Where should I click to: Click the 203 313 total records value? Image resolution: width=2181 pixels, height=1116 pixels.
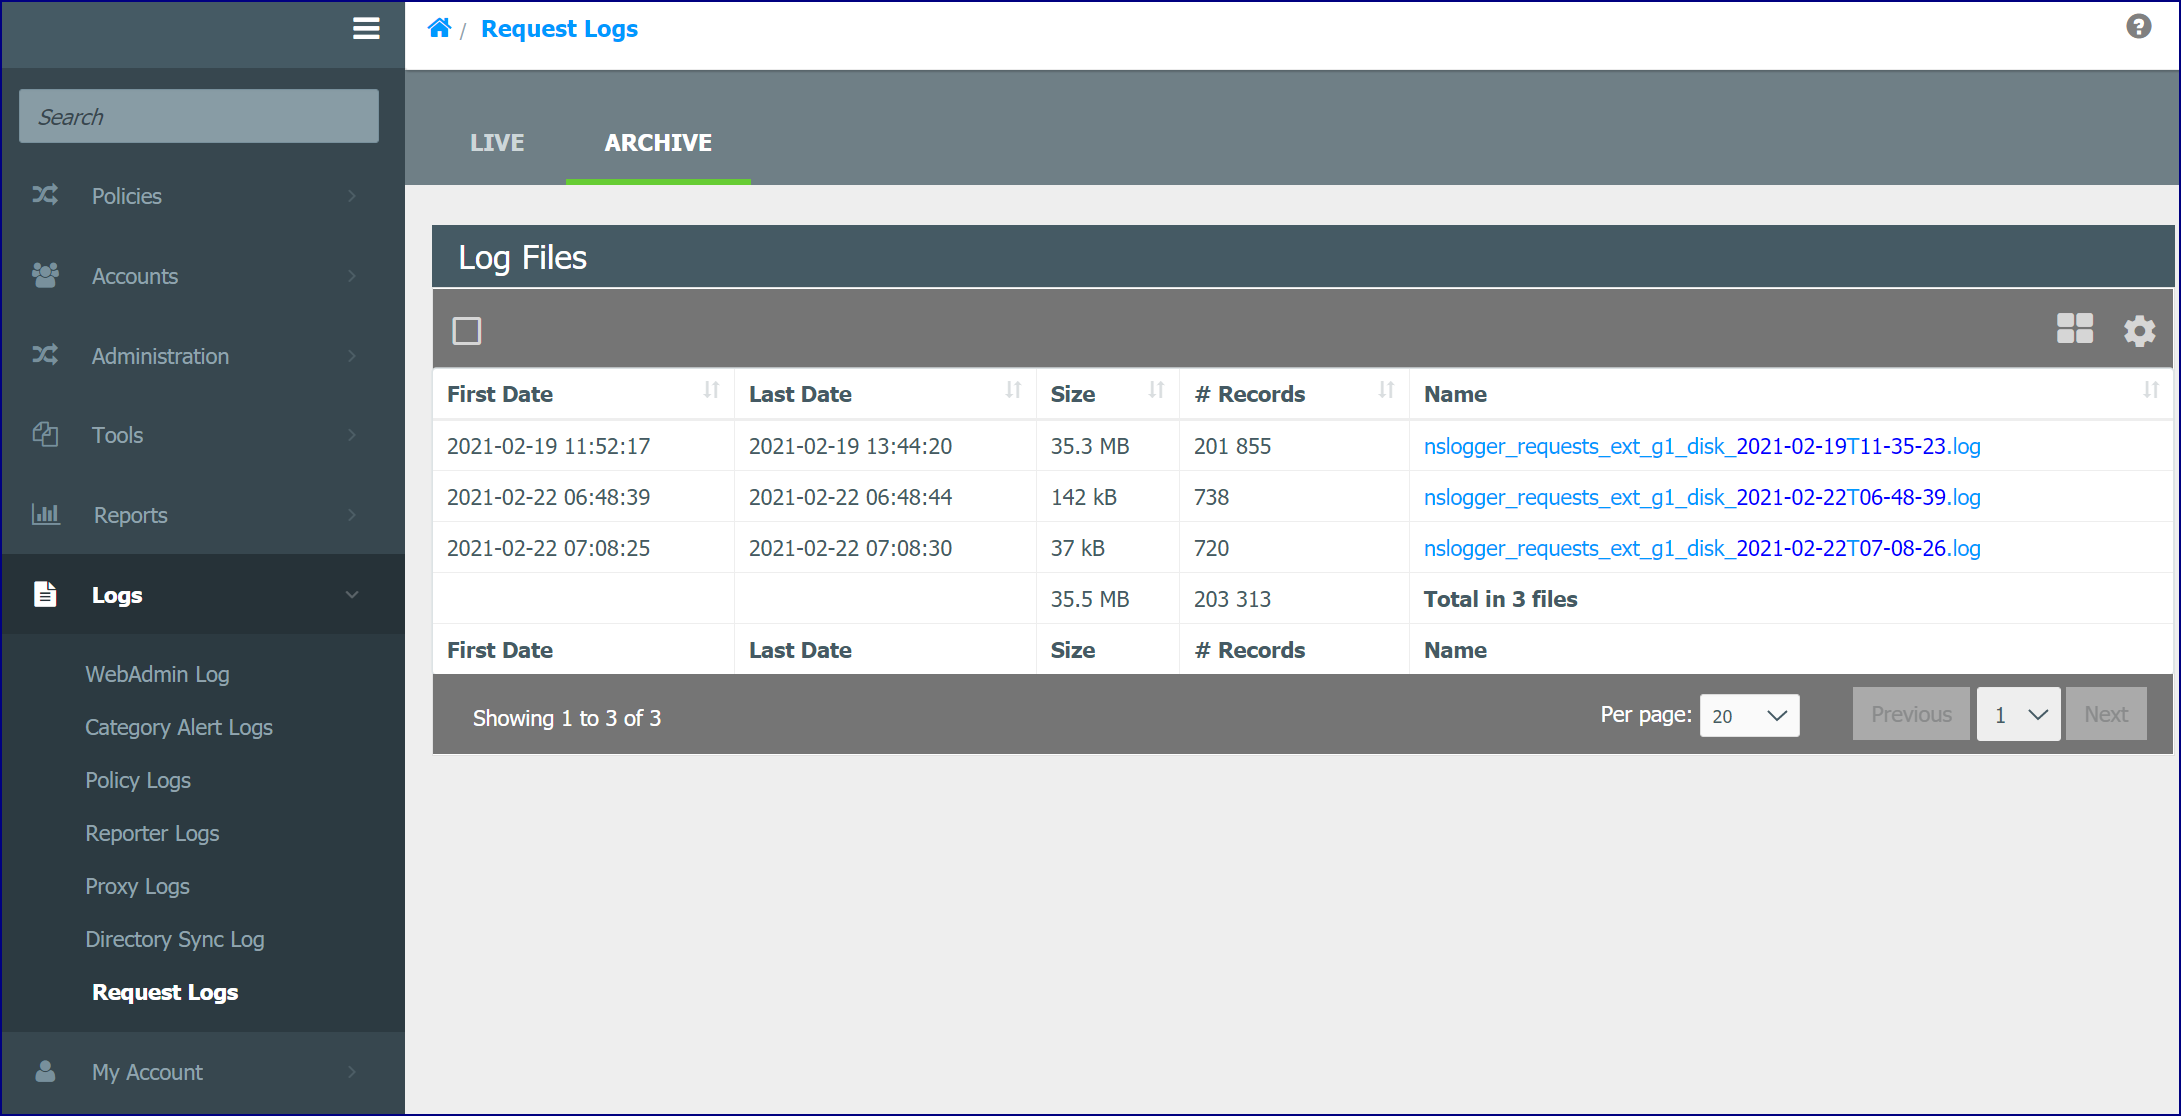point(1233,599)
